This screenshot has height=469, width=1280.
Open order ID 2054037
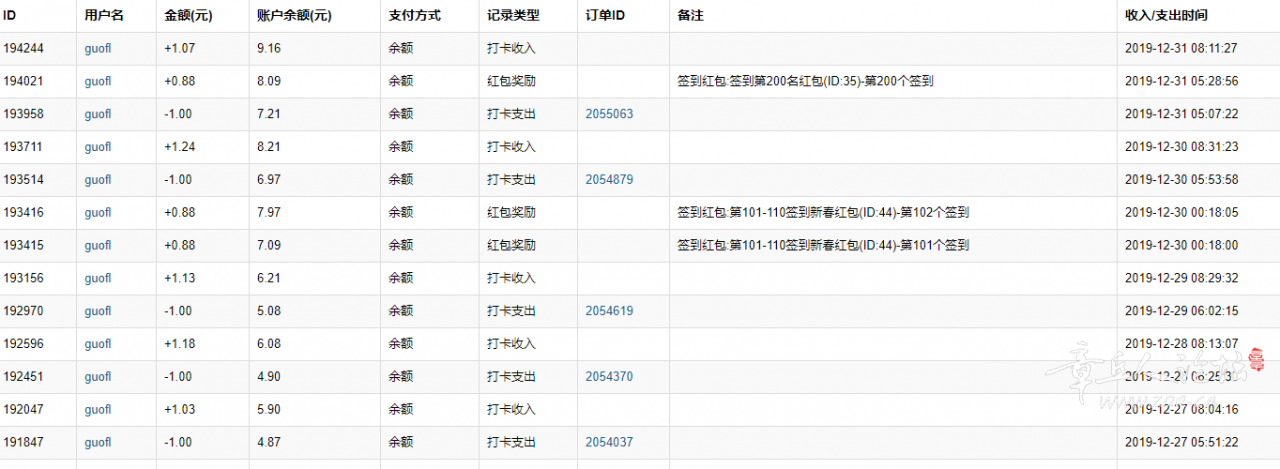coord(609,443)
